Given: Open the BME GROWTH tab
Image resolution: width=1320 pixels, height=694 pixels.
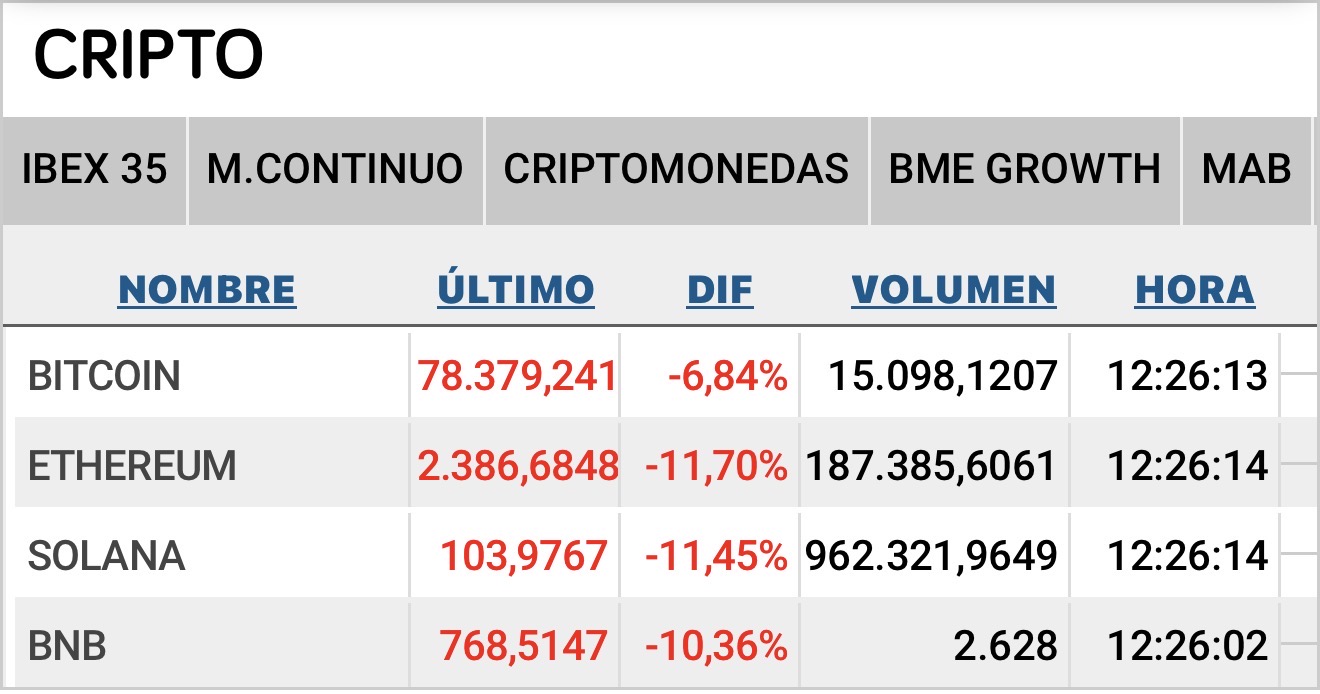Looking at the screenshot, I should click(x=1025, y=170).
